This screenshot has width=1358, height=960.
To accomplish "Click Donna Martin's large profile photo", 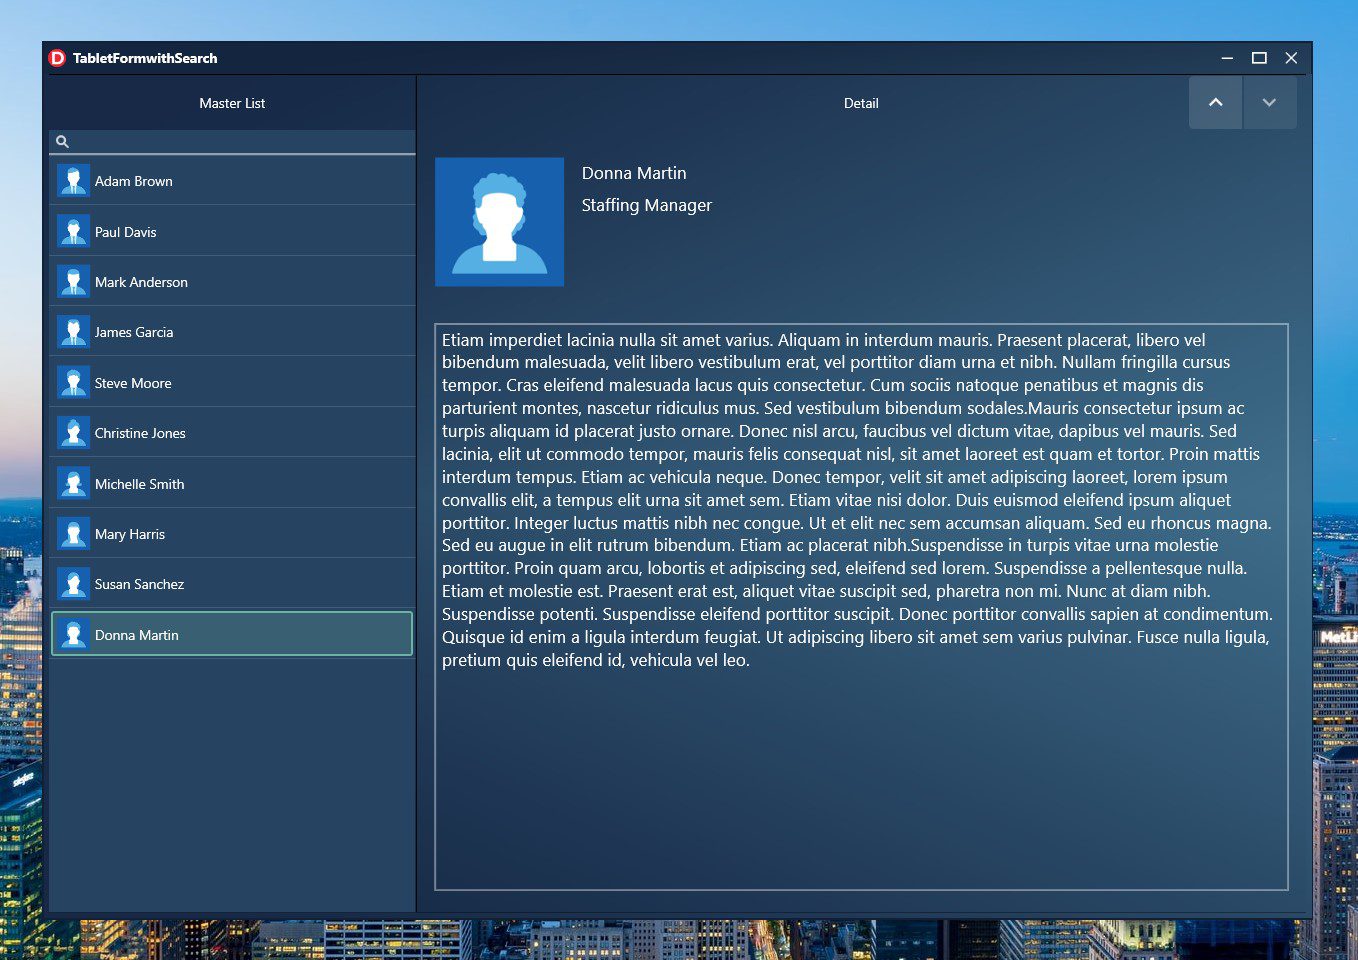I will click(x=499, y=221).
